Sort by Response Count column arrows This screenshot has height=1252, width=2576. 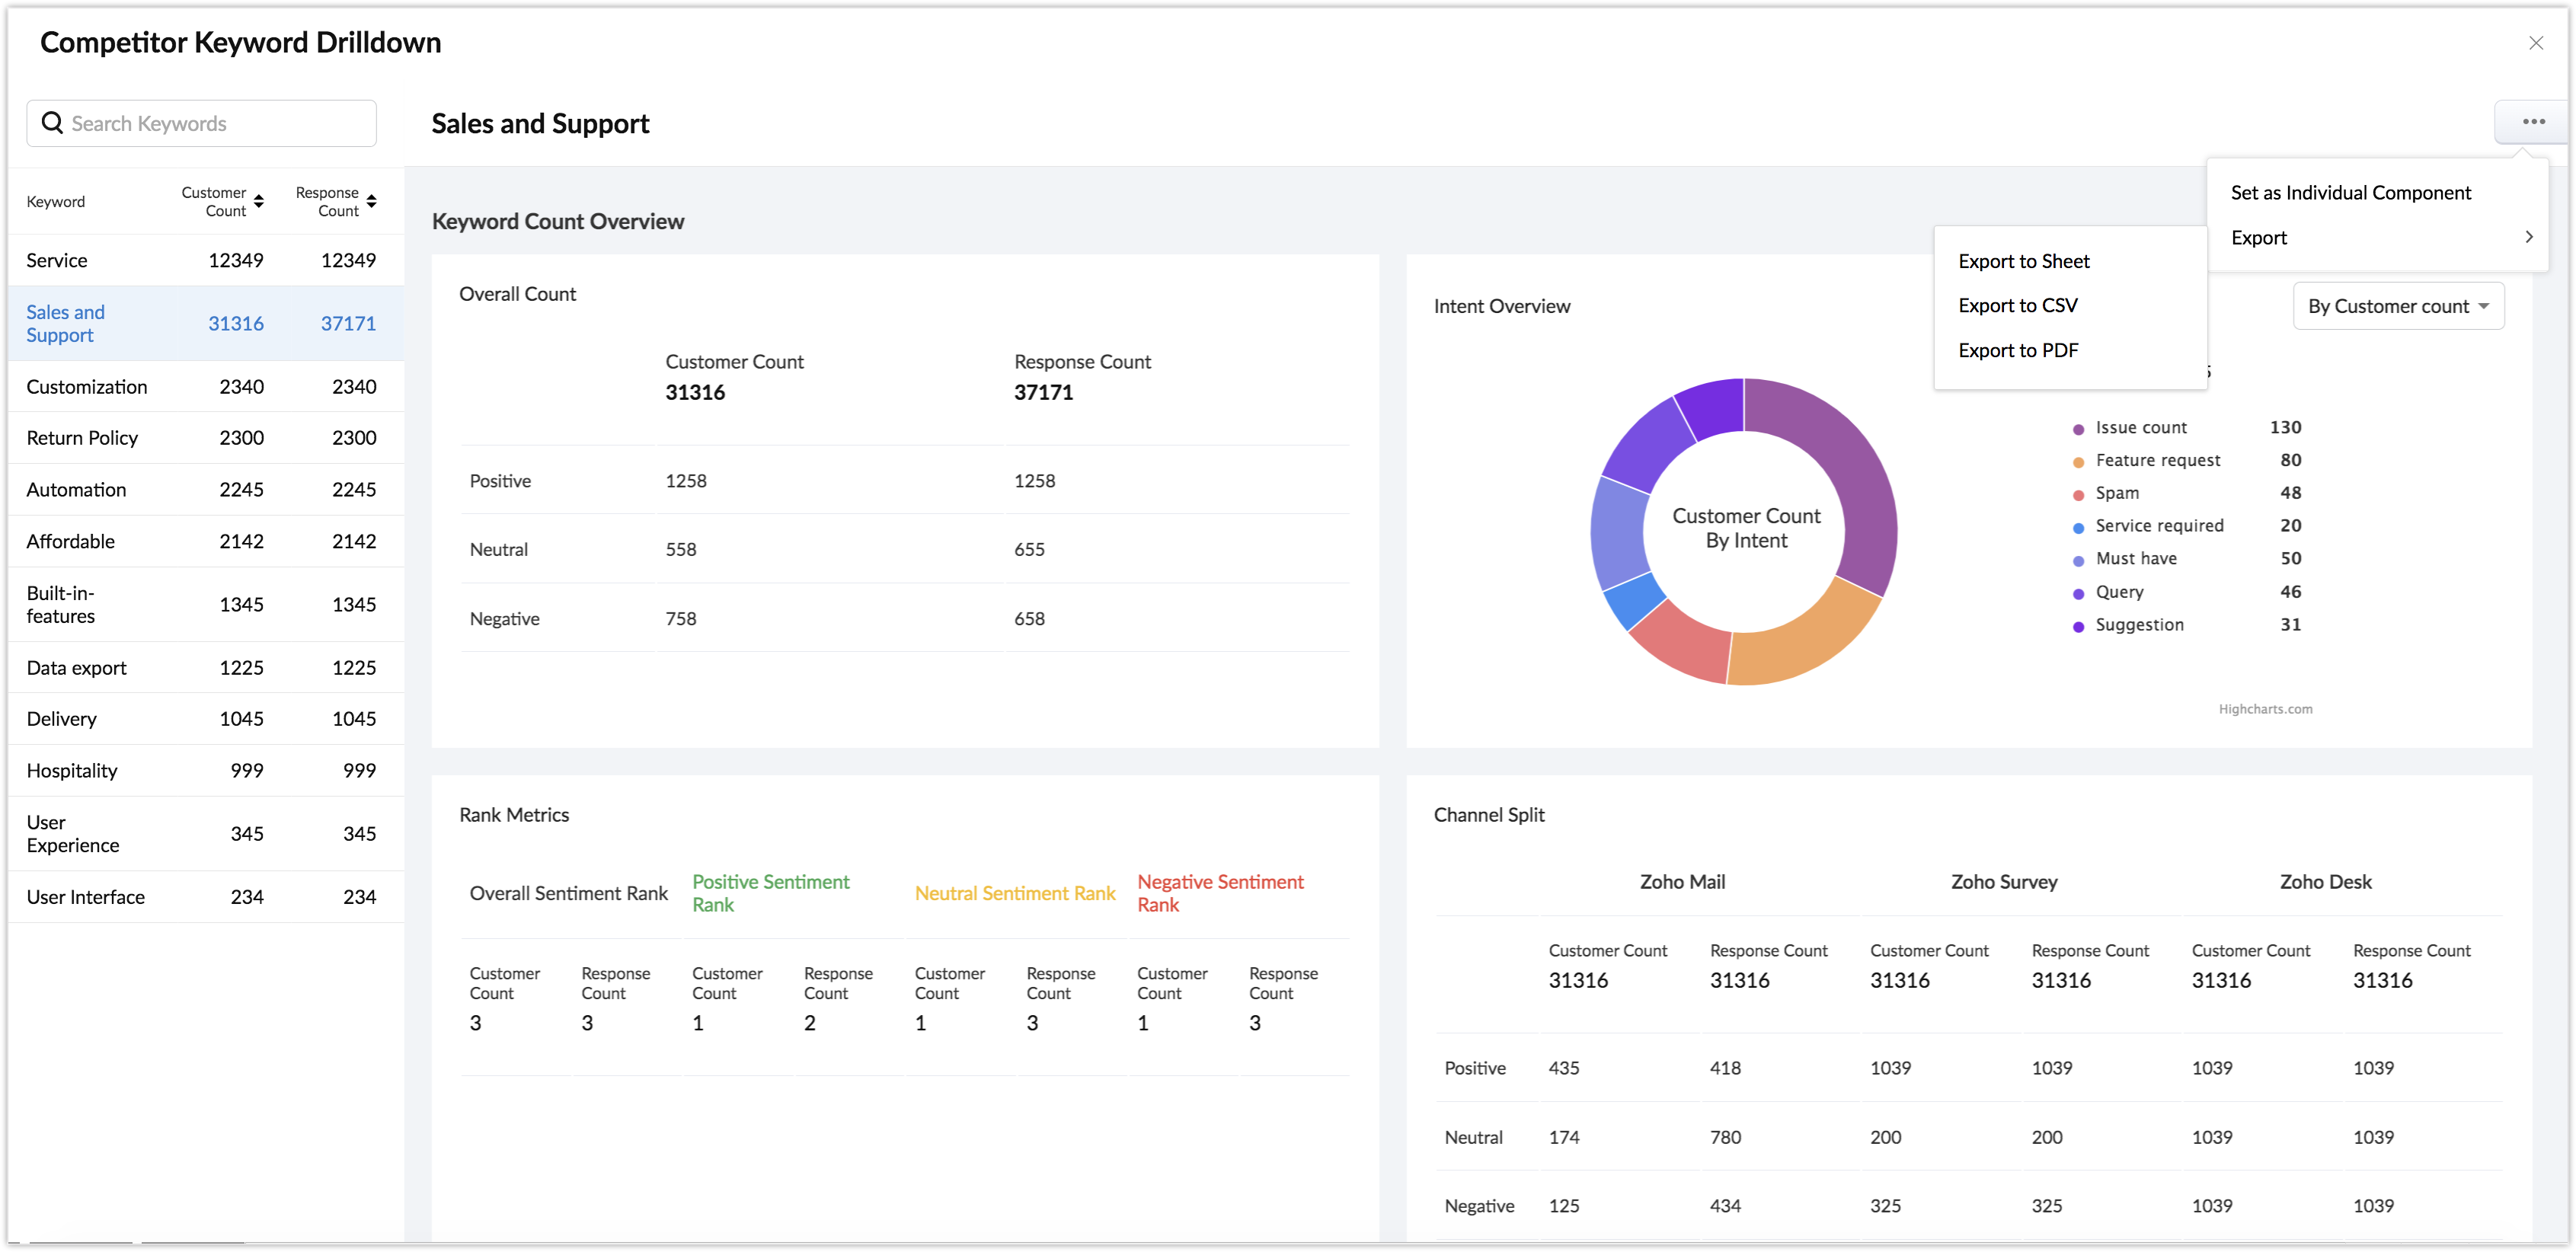pyautogui.click(x=372, y=202)
